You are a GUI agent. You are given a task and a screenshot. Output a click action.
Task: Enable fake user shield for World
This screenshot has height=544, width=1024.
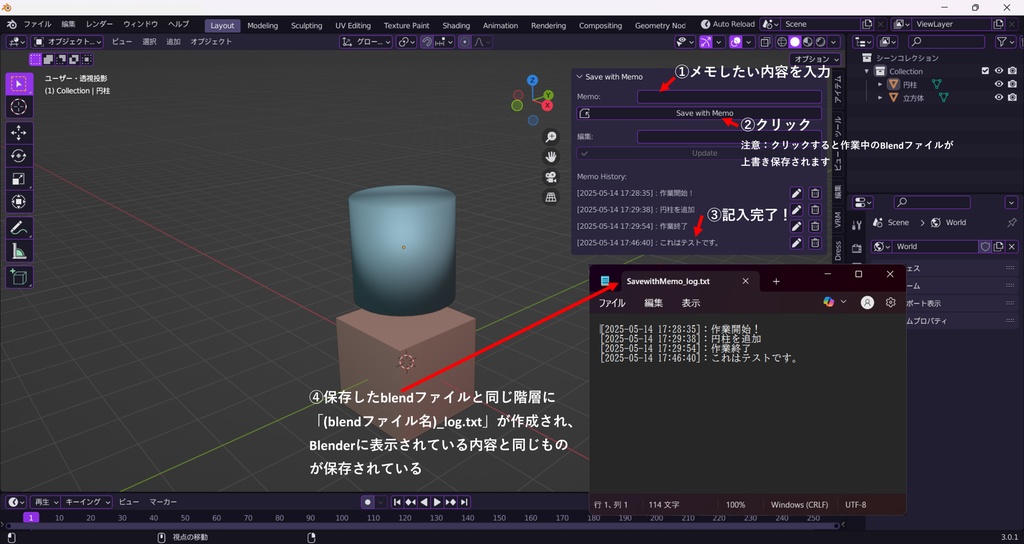985,246
